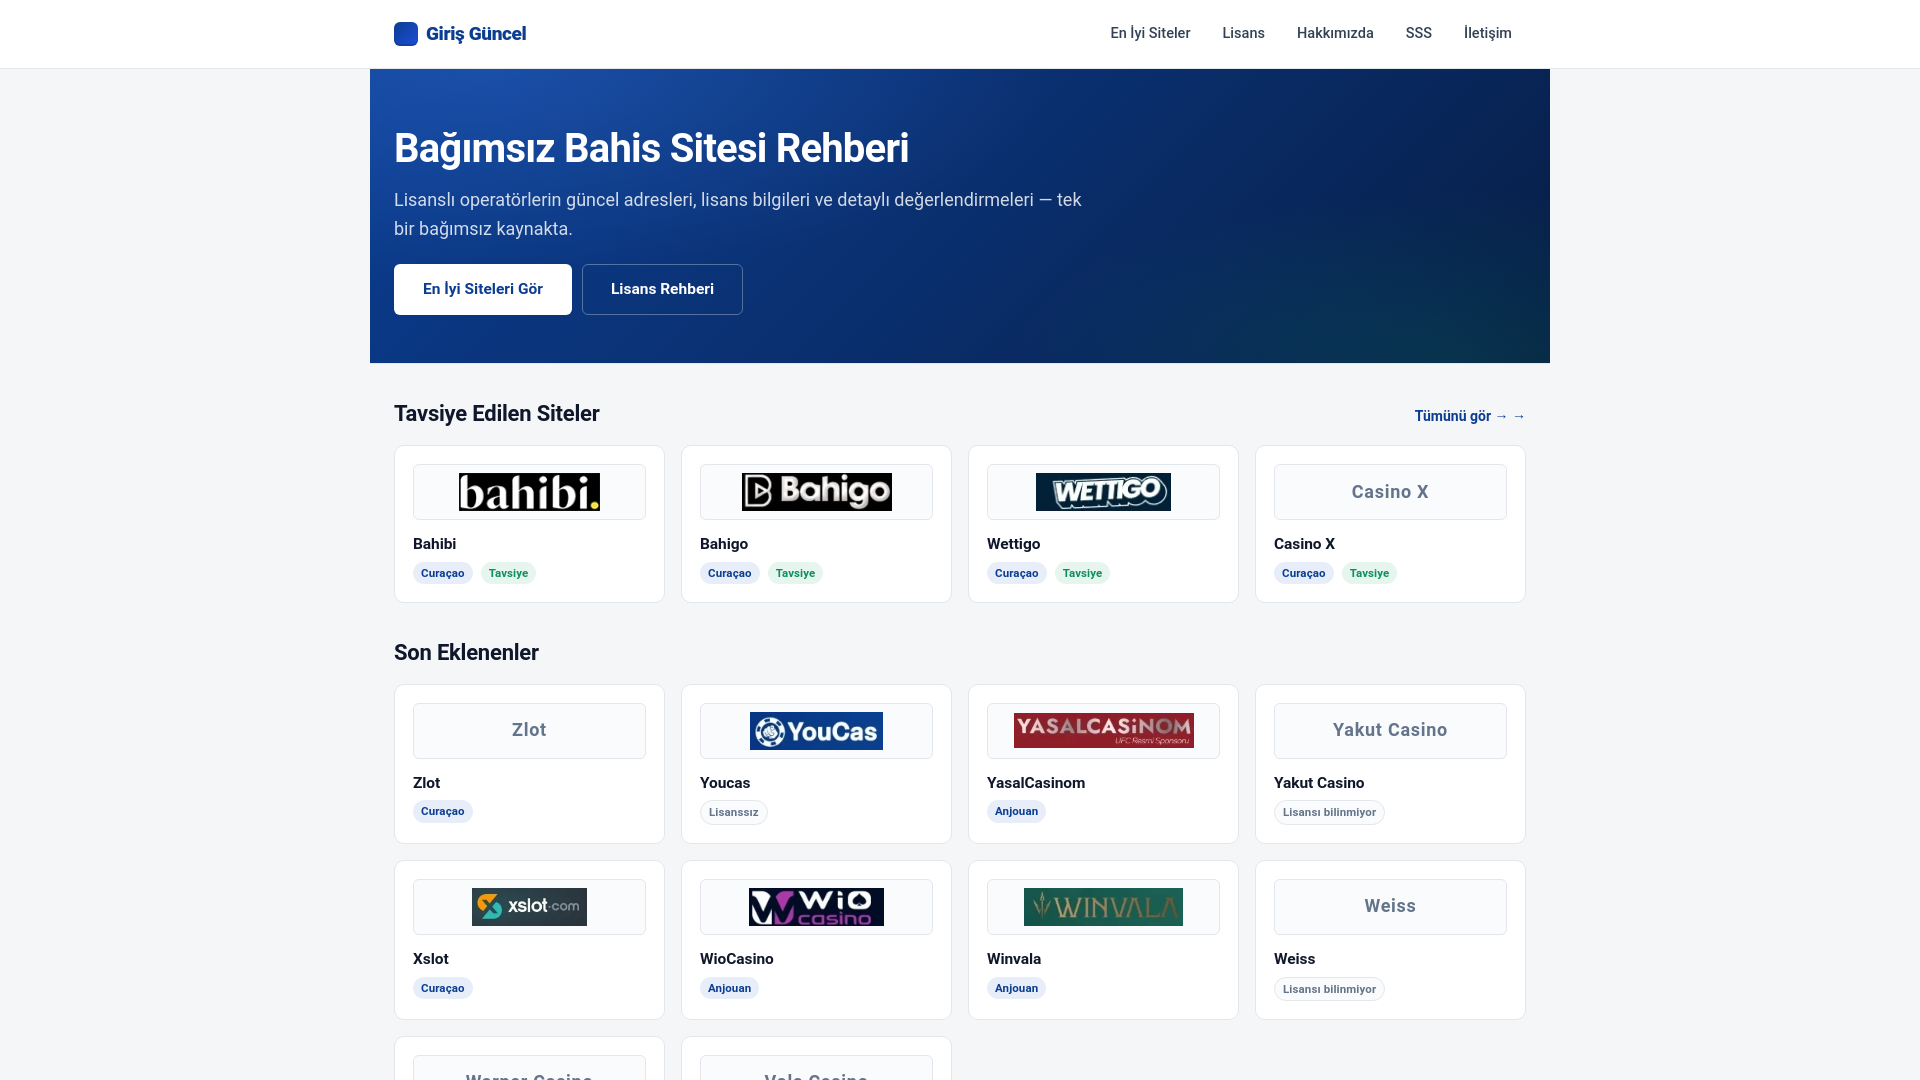
Task: Click the Curaçao badge under Xslot
Action: coord(442,988)
